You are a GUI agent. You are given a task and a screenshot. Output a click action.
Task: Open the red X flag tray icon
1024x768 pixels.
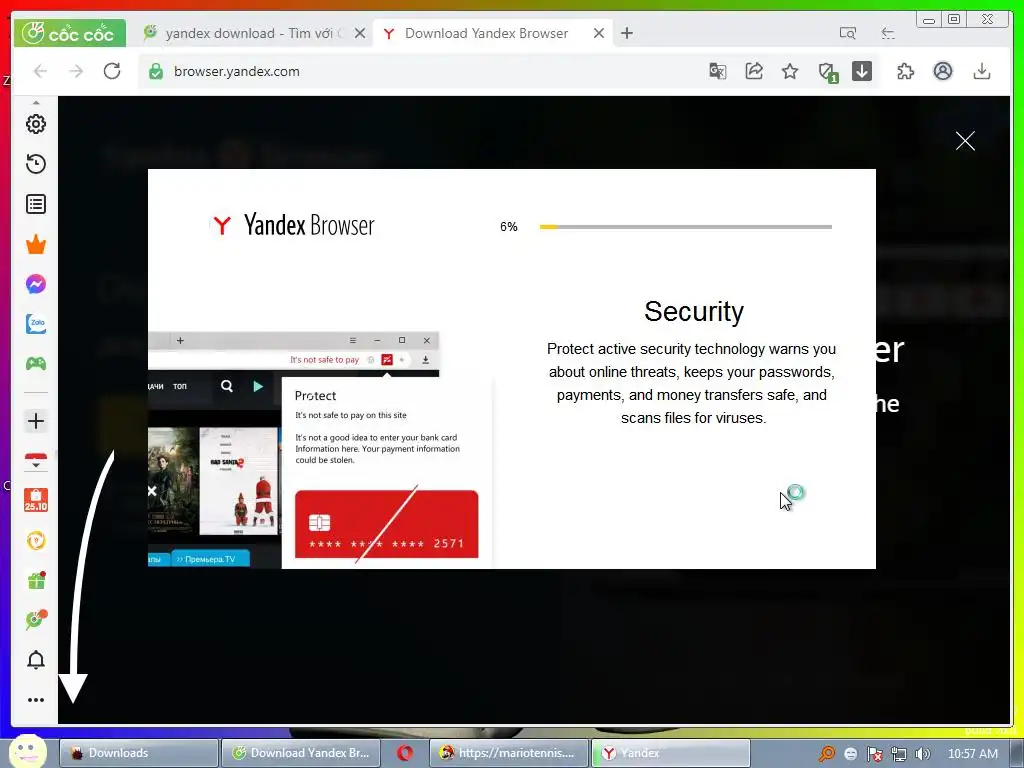(874, 754)
